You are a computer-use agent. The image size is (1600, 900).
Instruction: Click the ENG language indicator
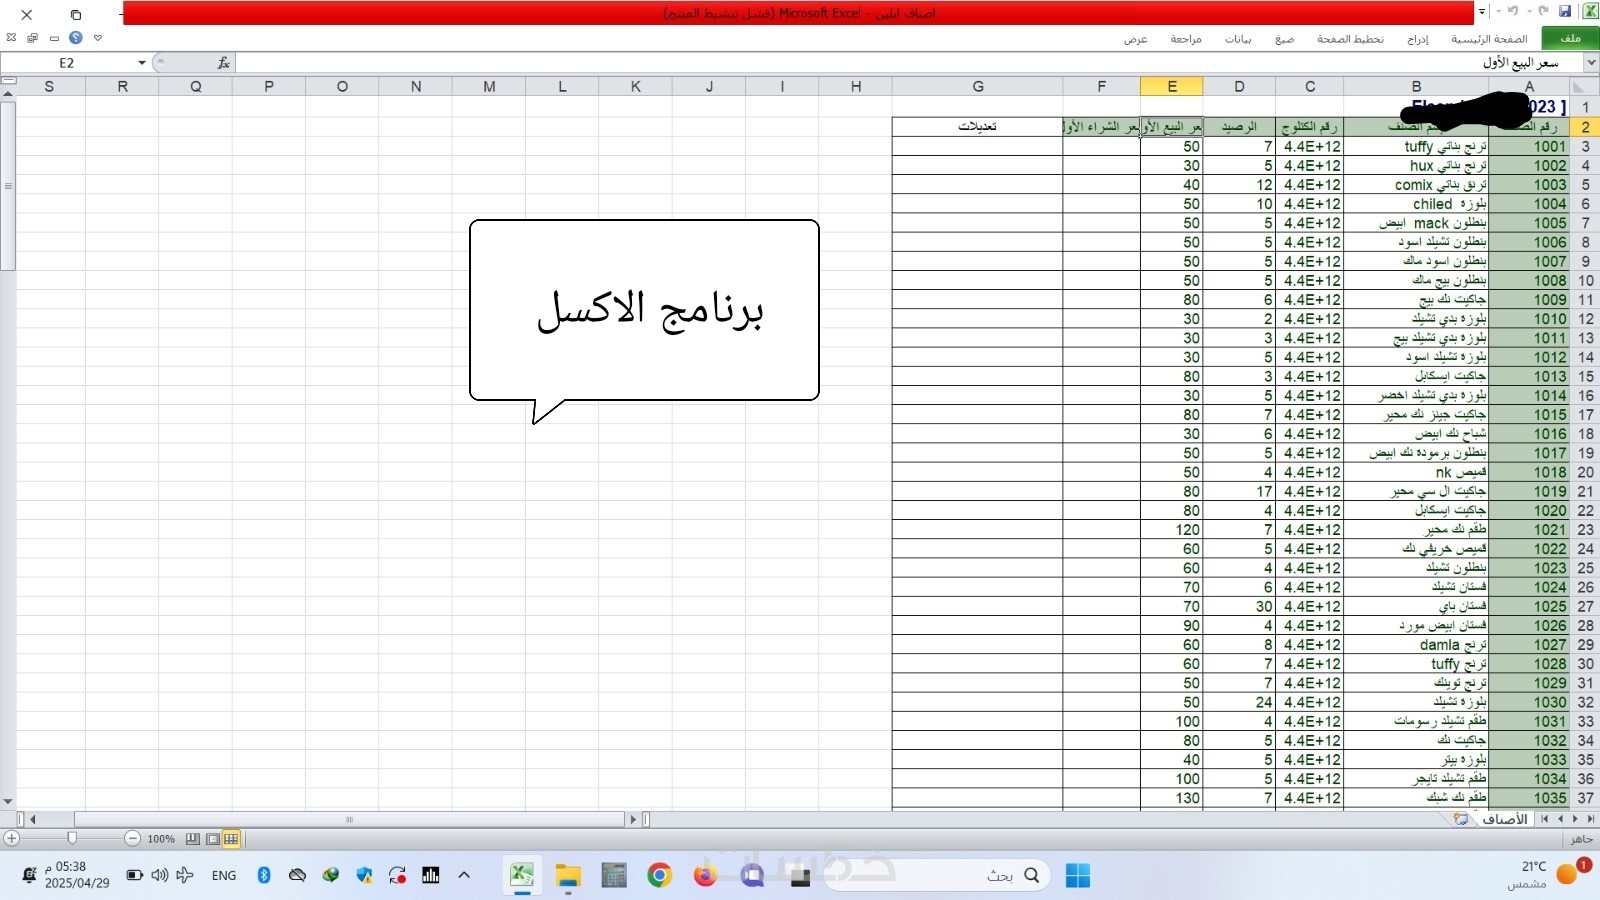click(x=224, y=875)
